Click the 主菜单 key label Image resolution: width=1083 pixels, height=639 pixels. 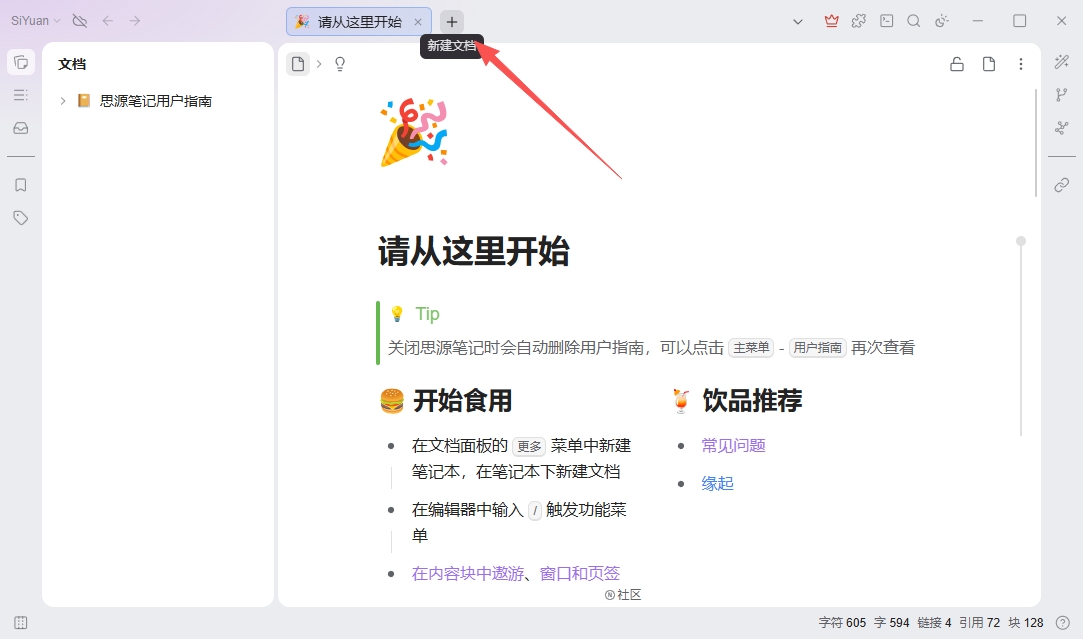point(751,347)
